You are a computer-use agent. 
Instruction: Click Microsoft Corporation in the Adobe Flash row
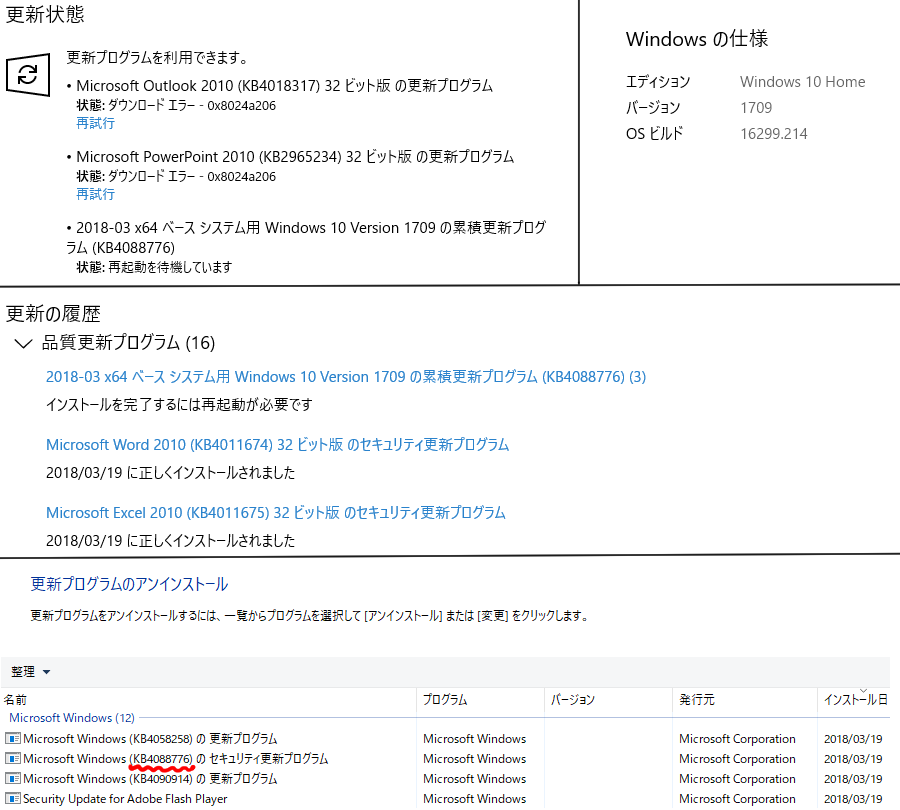pyautogui.click(x=737, y=799)
